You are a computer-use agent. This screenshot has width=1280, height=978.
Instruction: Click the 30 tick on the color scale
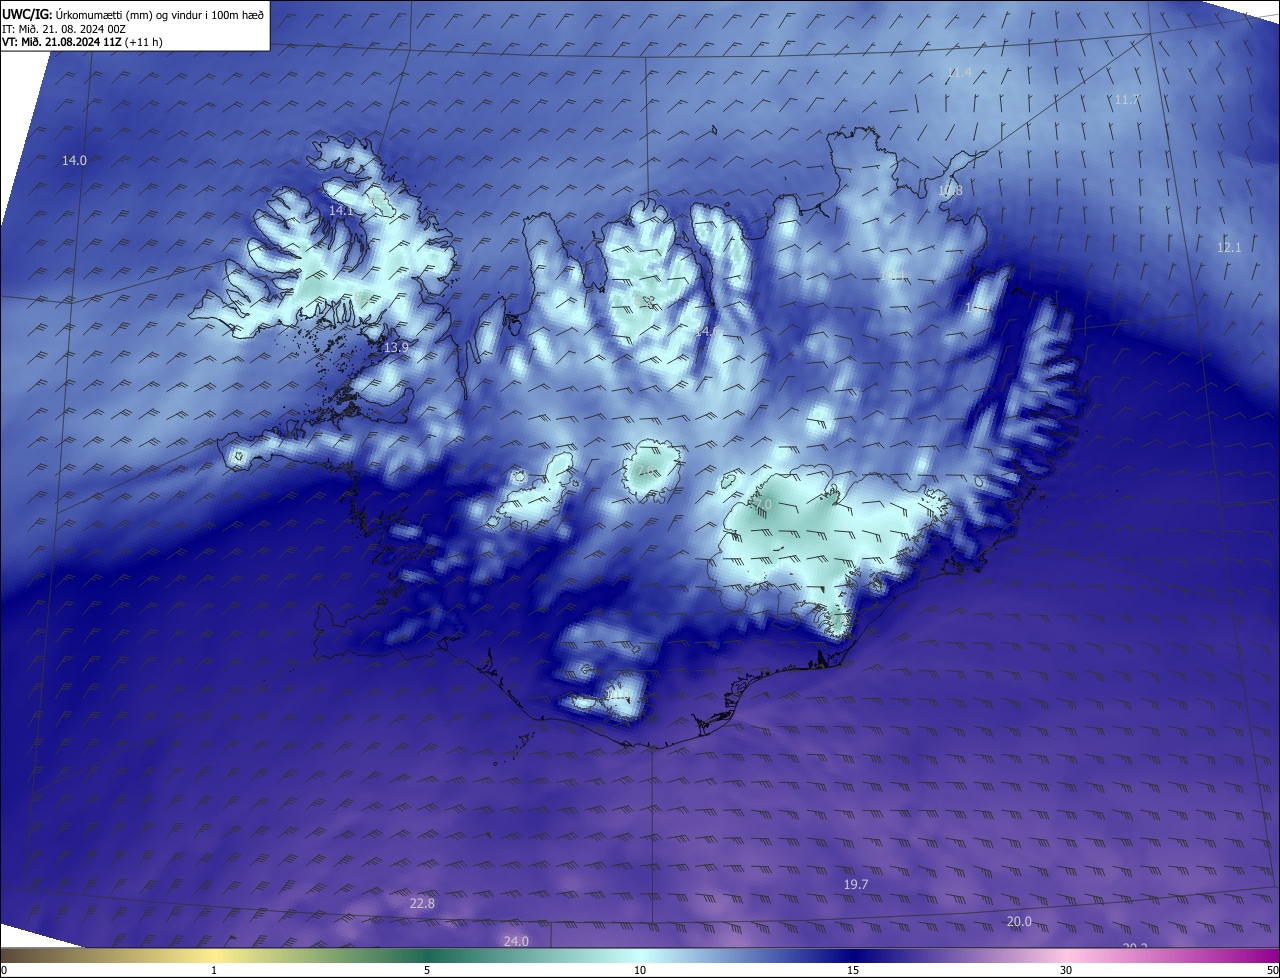pos(1066,970)
